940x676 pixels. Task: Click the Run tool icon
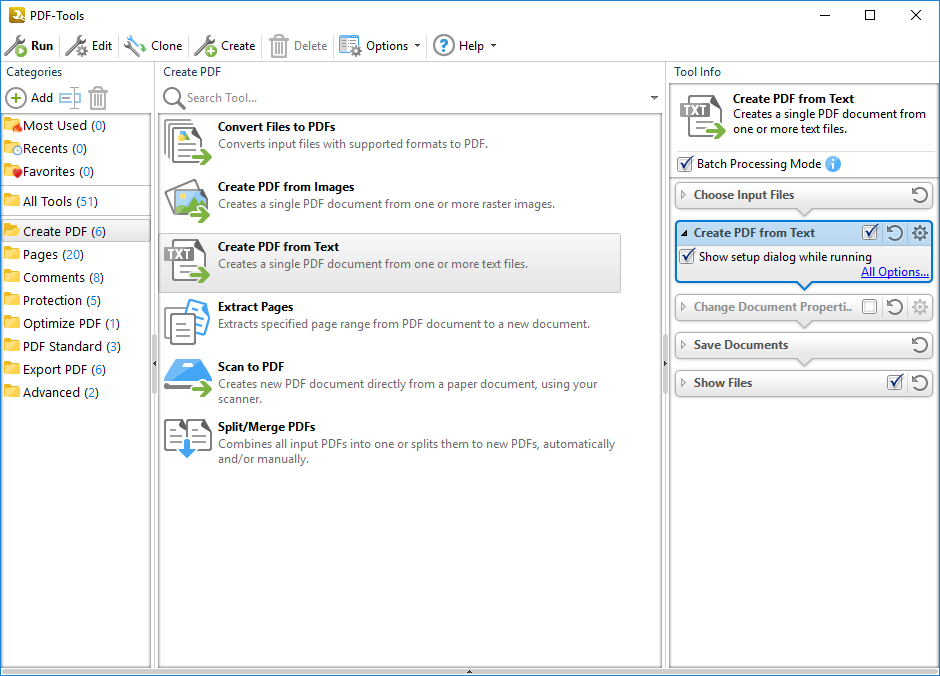coord(17,46)
